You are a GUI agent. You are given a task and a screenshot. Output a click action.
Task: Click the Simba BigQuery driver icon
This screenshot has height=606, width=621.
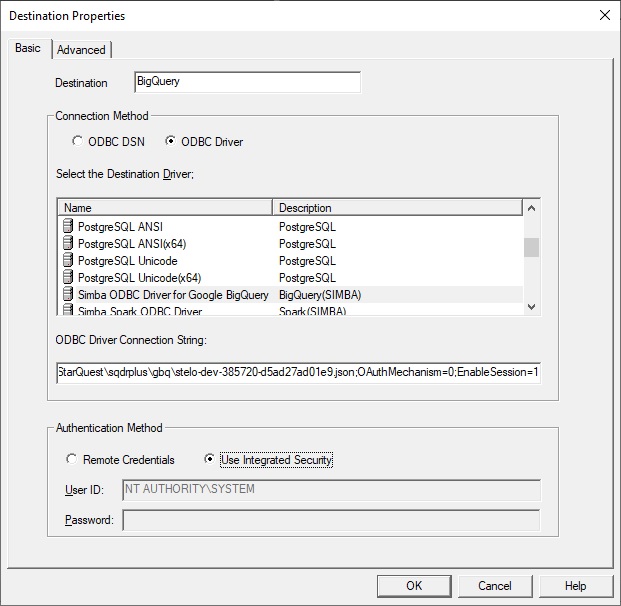[68, 295]
